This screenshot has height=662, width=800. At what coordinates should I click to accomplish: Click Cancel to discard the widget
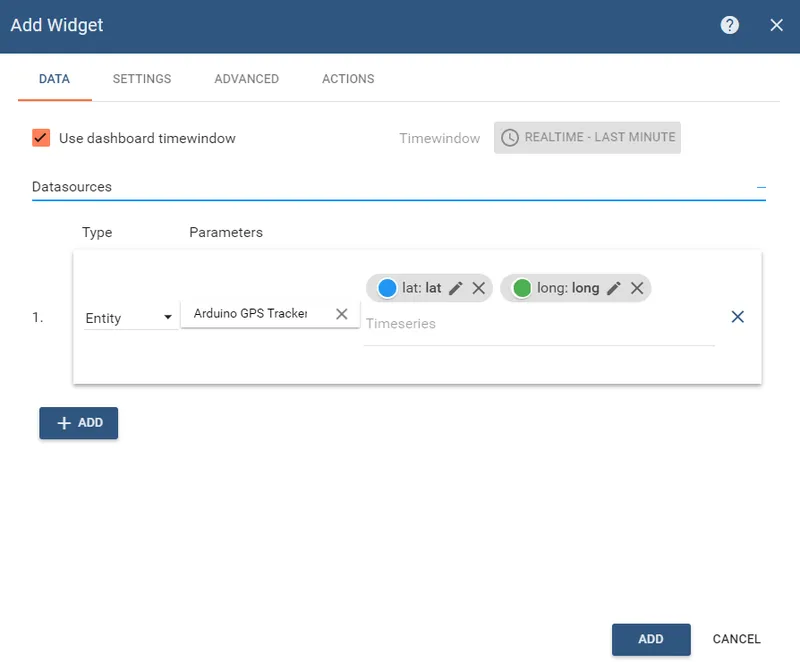(736, 639)
